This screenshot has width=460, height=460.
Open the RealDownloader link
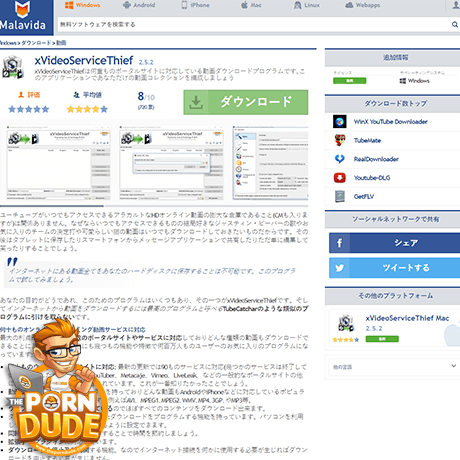[376, 159]
